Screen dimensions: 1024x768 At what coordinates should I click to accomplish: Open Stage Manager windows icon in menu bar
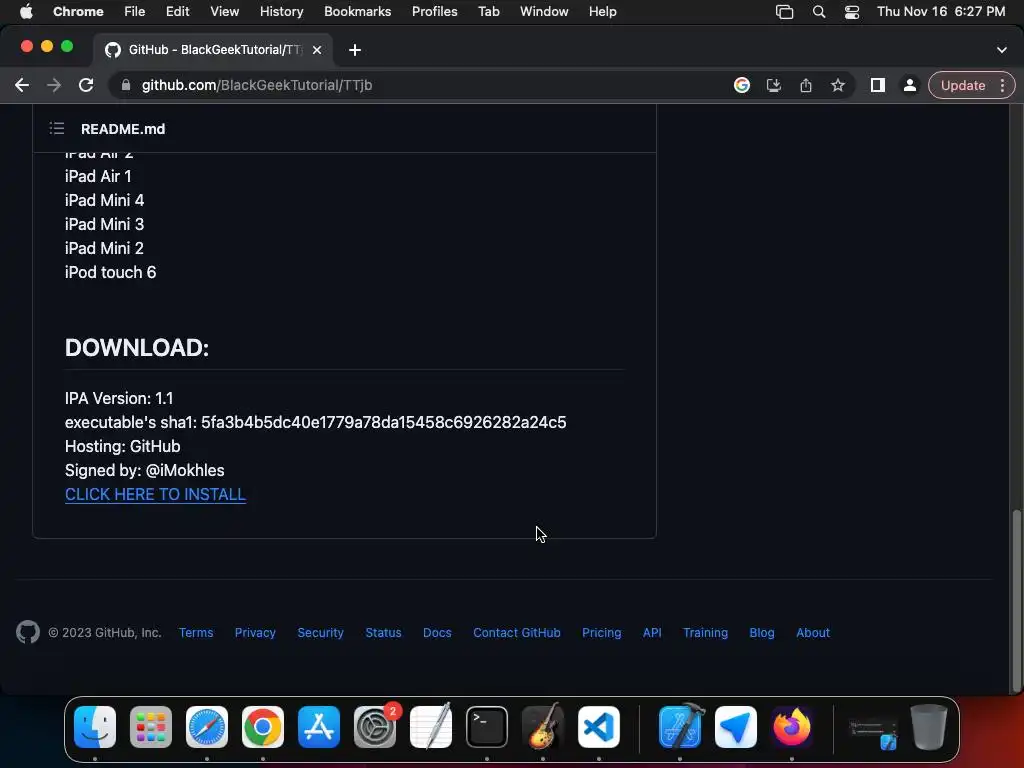784,12
